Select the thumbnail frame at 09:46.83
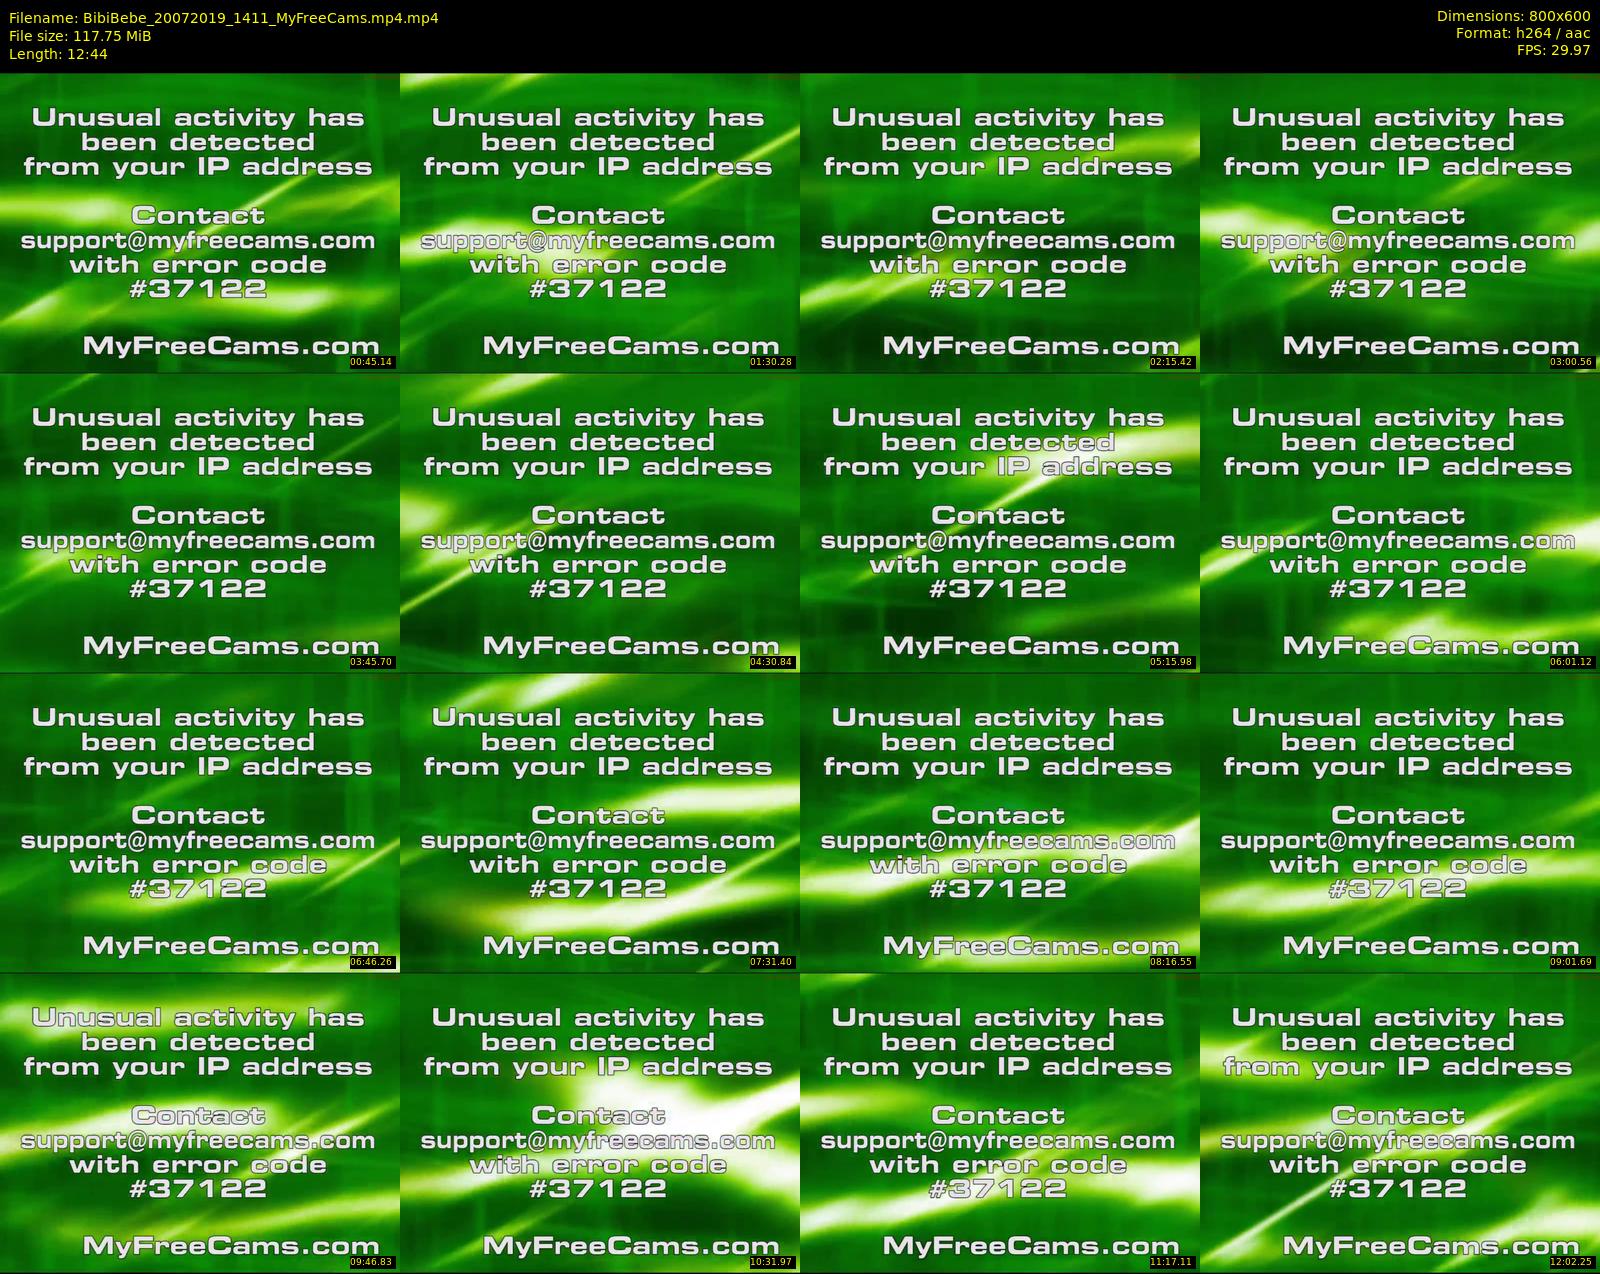 (x=199, y=1122)
